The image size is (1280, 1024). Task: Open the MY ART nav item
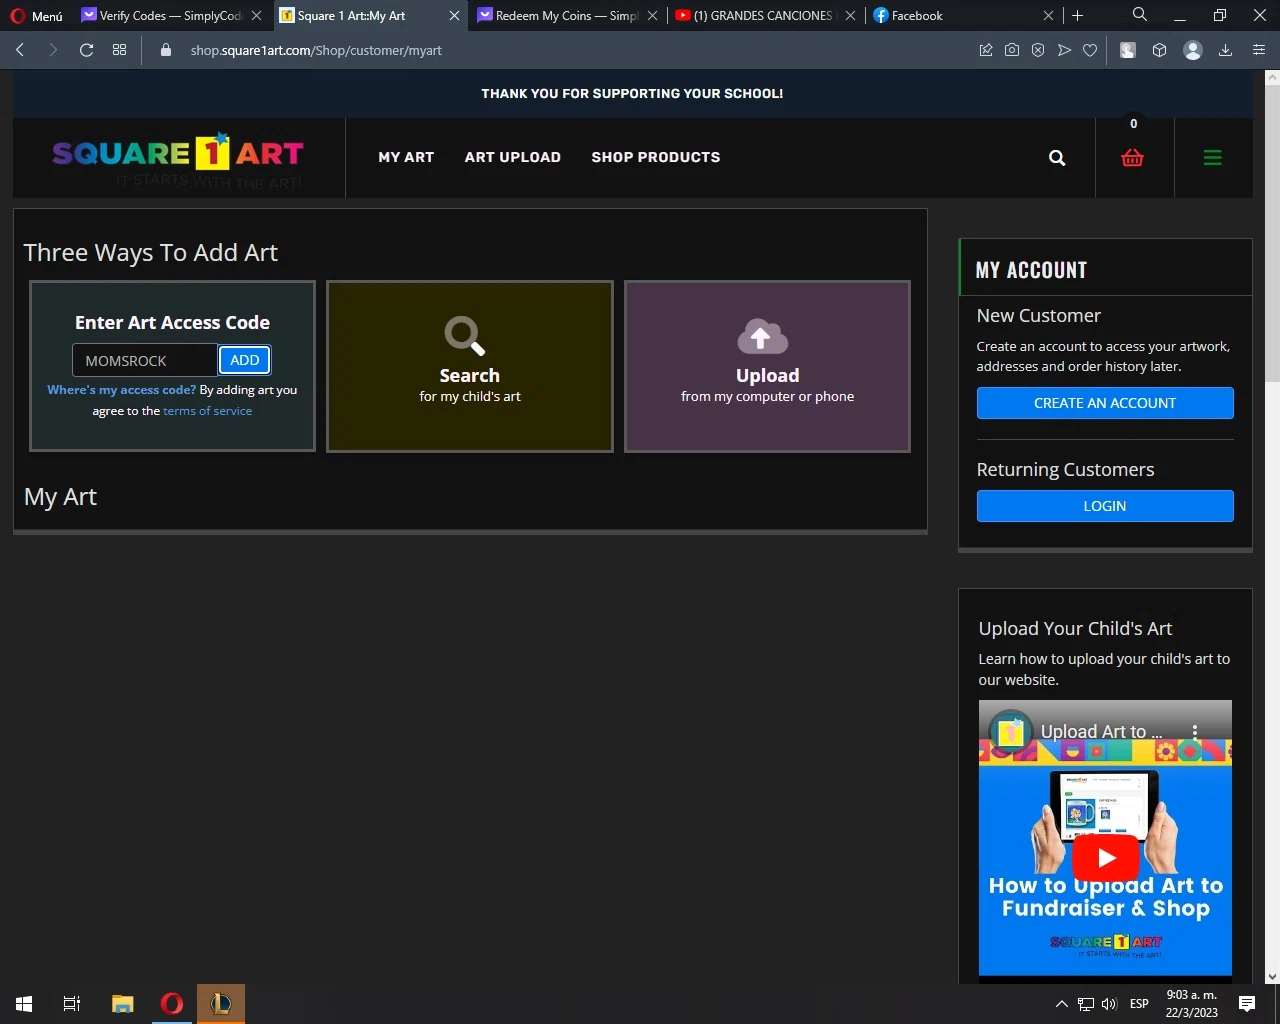coord(406,157)
